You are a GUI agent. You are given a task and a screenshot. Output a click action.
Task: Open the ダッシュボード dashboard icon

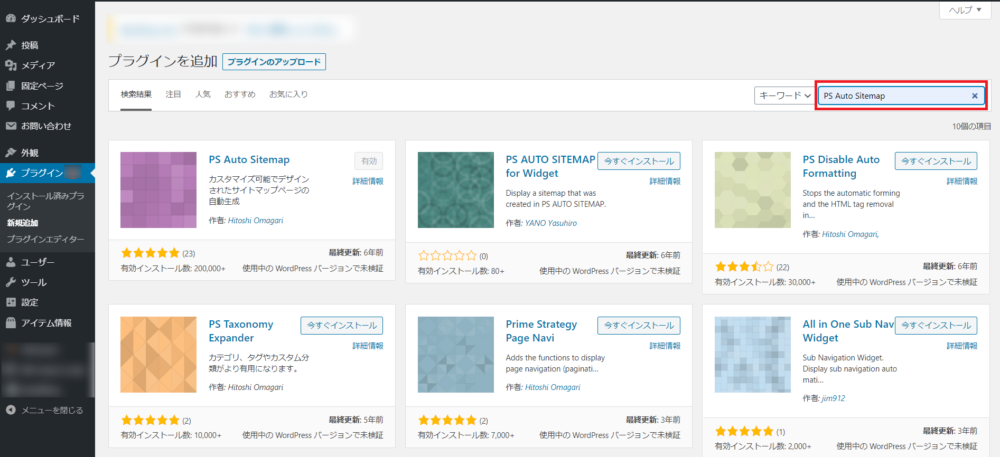tap(10, 18)
